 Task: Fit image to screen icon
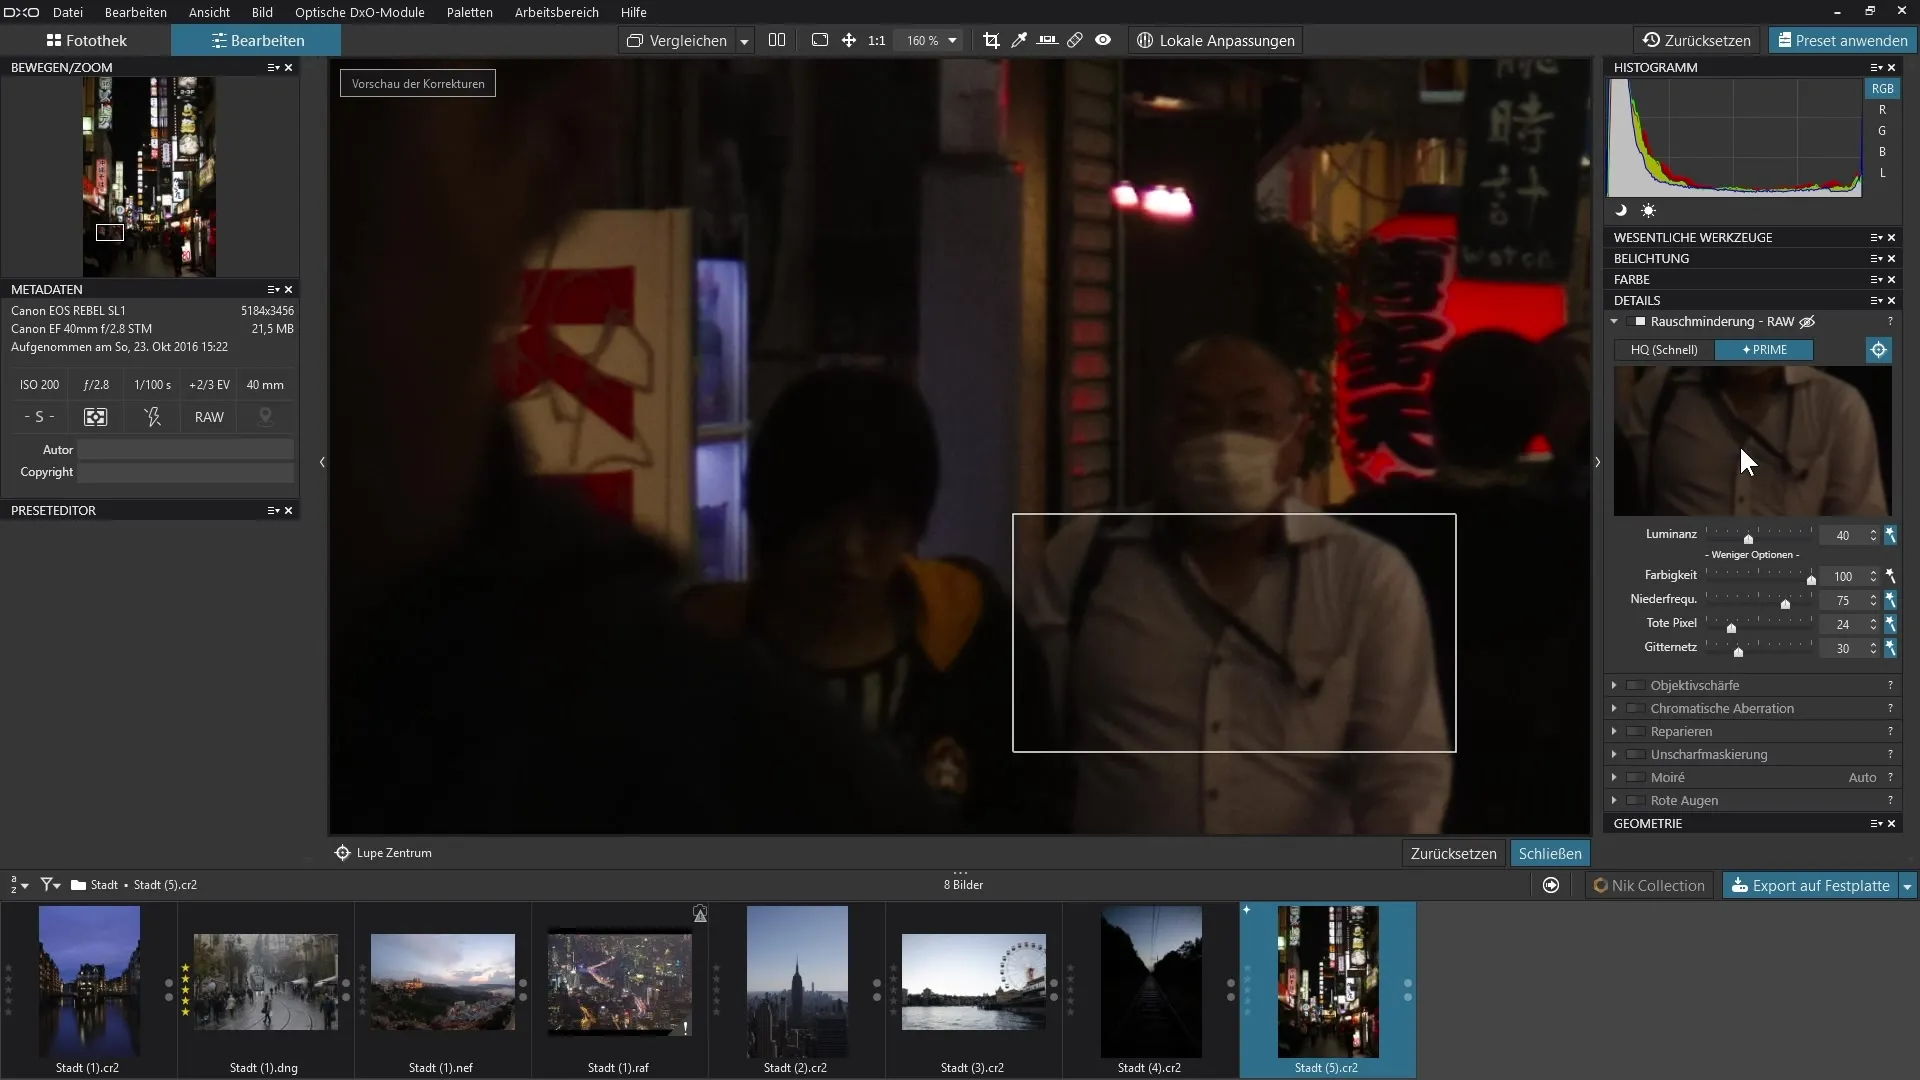[820, 40]
